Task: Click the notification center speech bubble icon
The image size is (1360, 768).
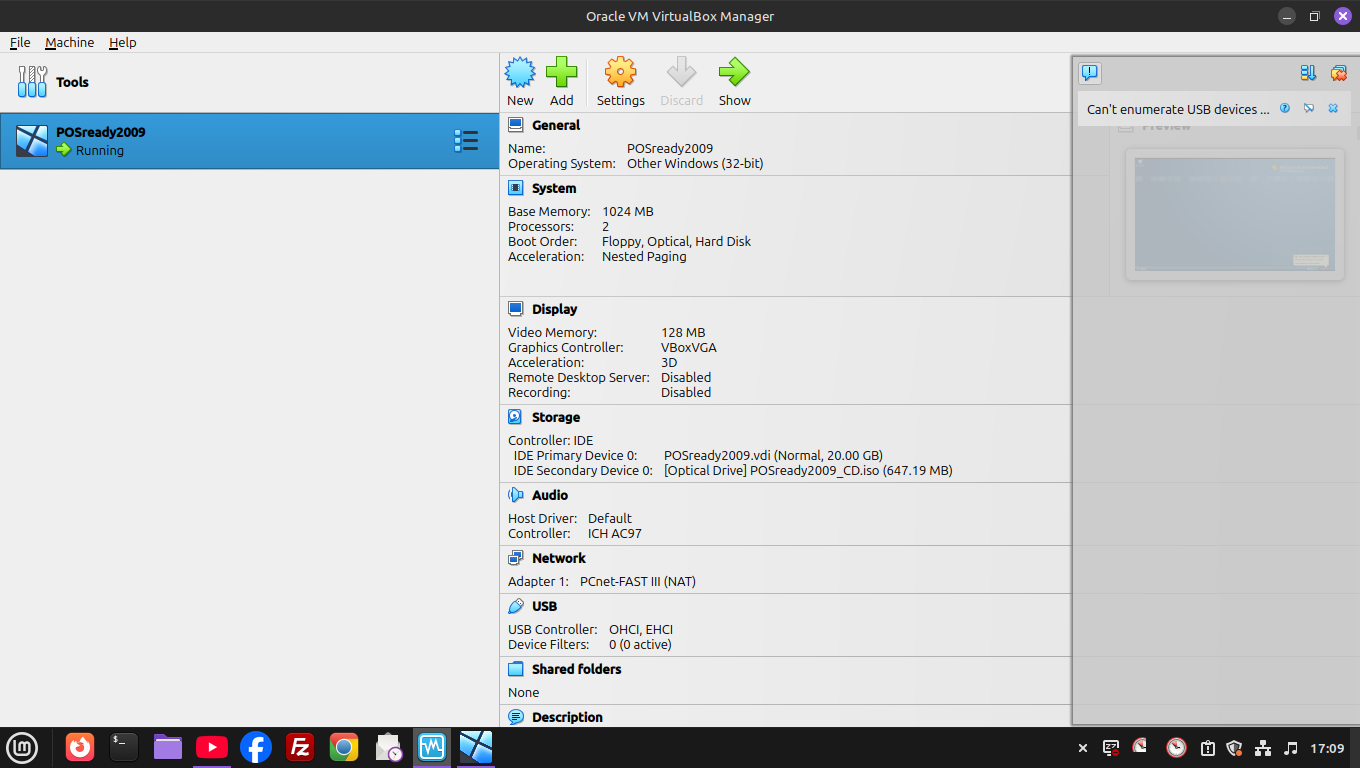Action: (1090, 73)
